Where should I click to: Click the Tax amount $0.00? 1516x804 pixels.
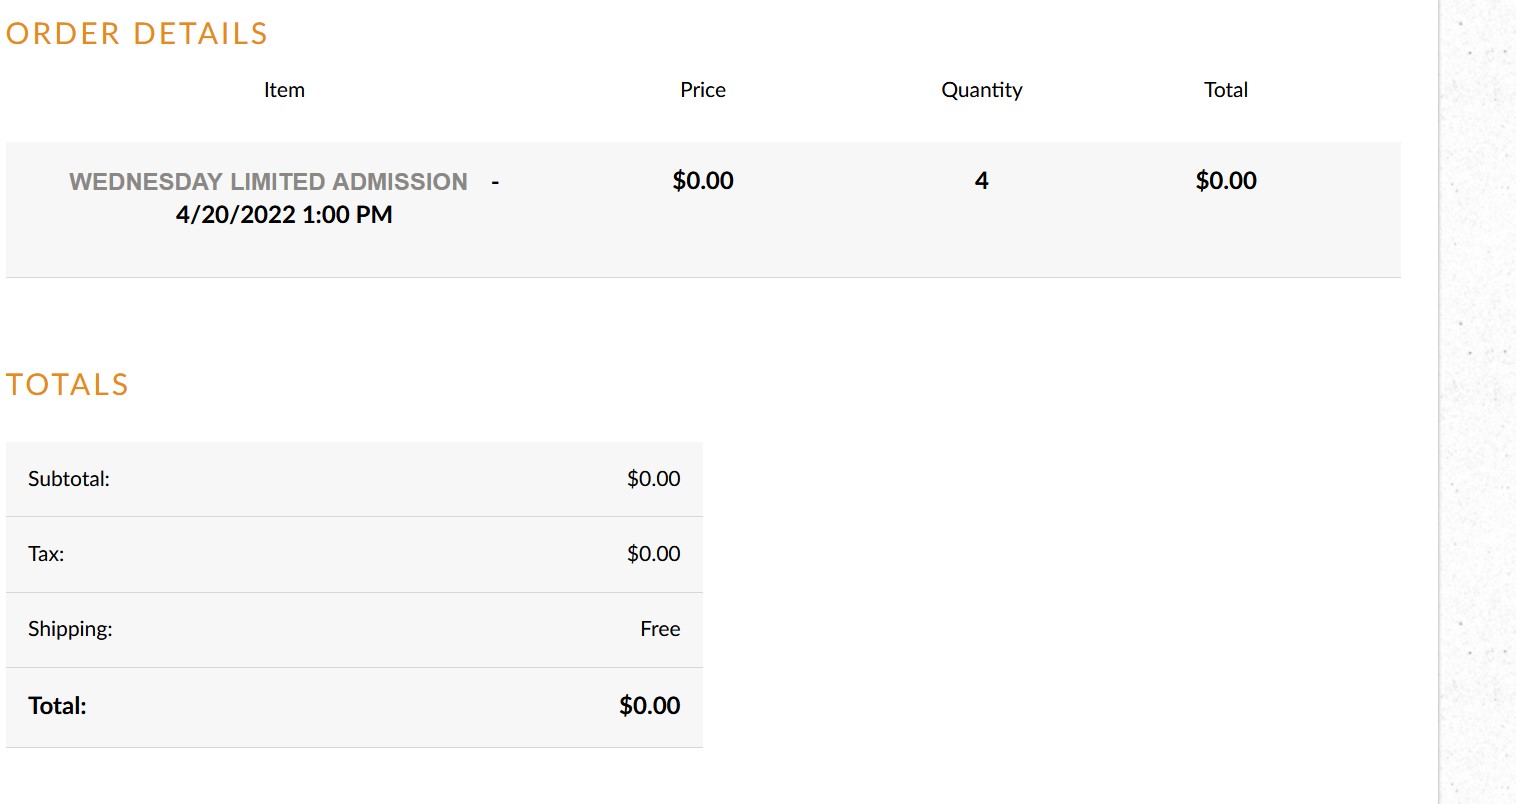[x=654, y=554]
